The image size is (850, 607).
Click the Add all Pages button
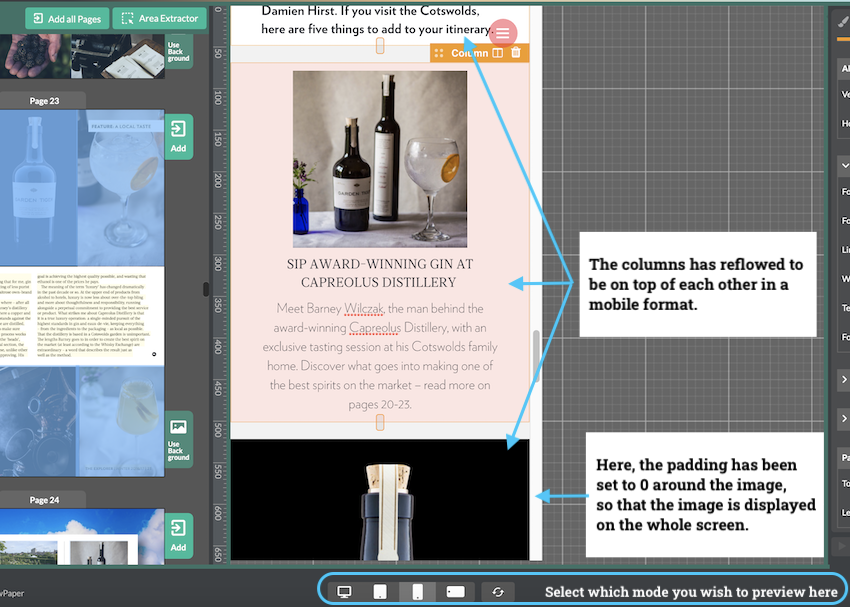pos(67,19)
